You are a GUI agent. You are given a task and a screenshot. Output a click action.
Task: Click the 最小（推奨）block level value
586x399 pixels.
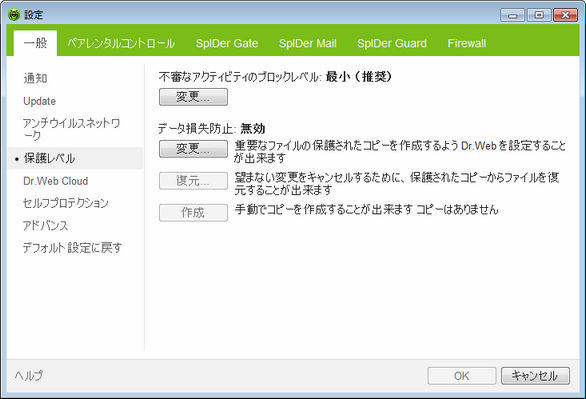coord(358,77)
